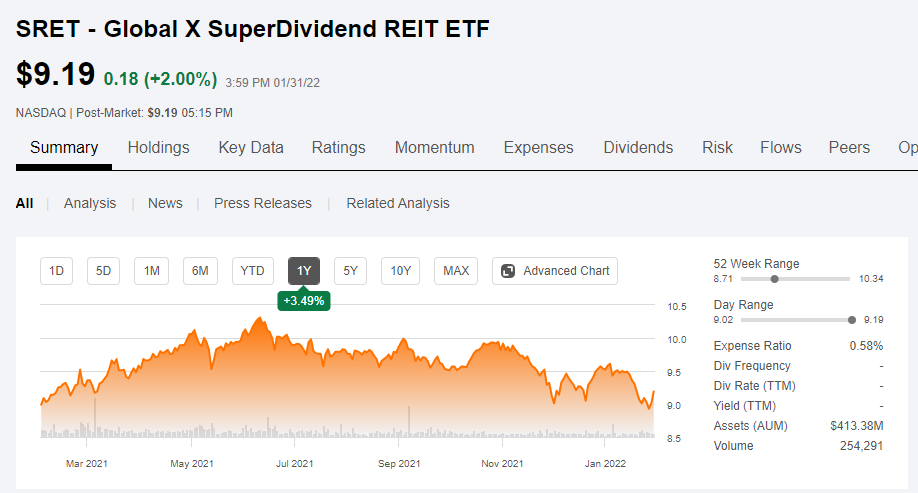918x493 pixels.
Task: Click the 10.34 52-week high value
Action: click(x=871, y=279)
